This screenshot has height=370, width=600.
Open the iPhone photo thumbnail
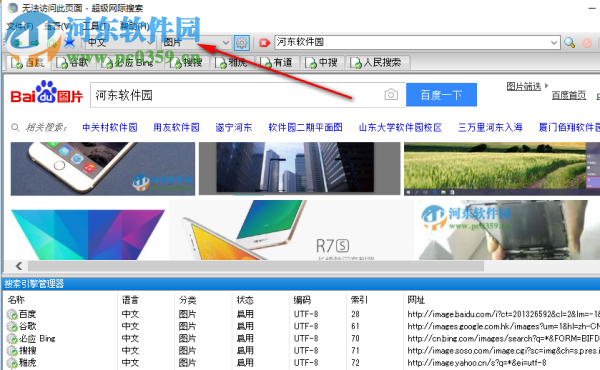pos(103,169)
